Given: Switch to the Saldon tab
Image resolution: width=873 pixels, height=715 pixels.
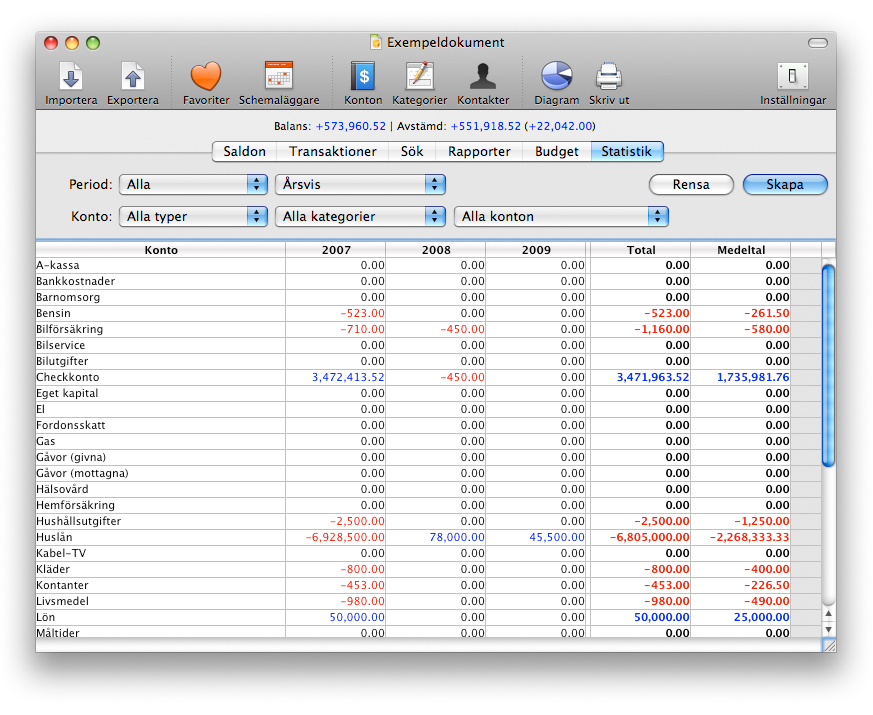Looking at the screenshot, I should coord(244,151).
